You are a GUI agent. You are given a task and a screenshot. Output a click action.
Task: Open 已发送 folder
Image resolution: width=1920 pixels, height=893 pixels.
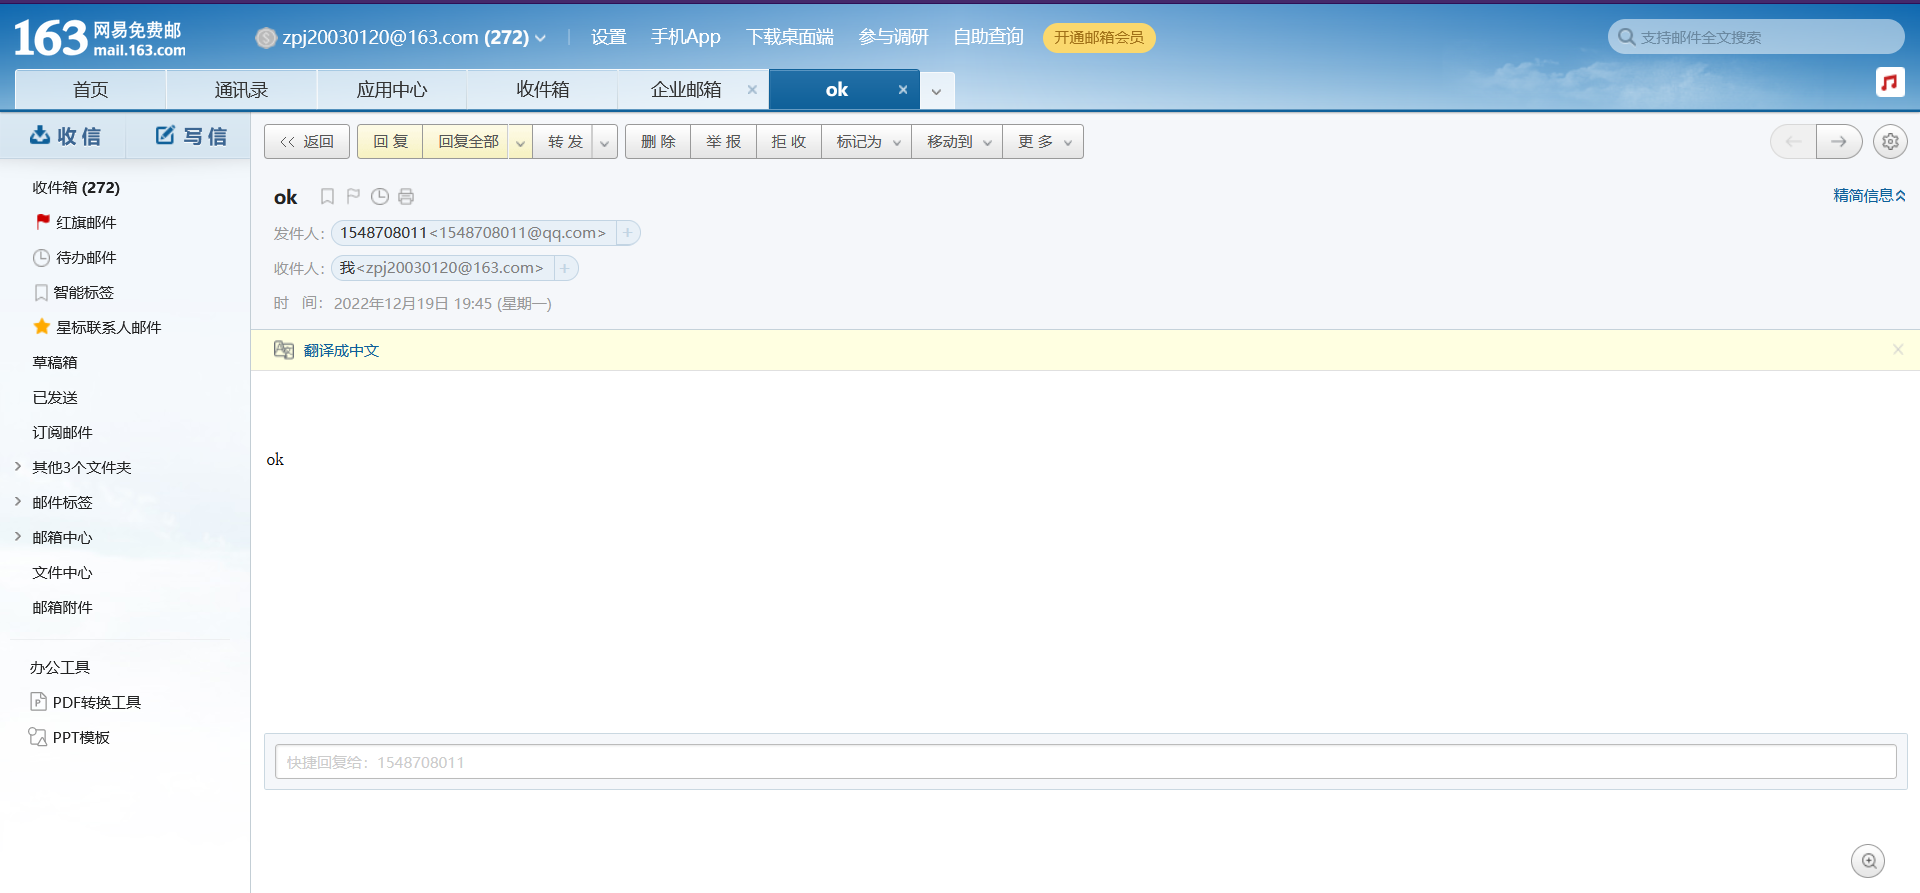pos(55,397)
